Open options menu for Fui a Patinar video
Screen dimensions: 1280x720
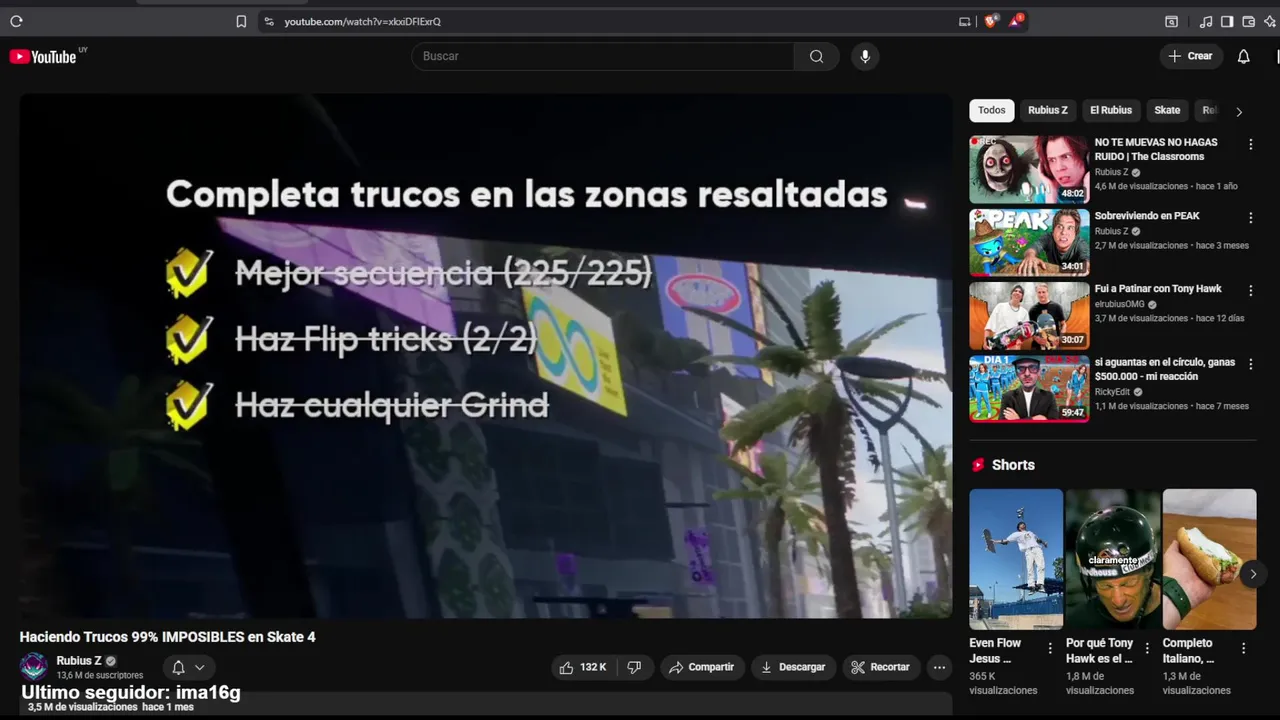click(1250, 290)
